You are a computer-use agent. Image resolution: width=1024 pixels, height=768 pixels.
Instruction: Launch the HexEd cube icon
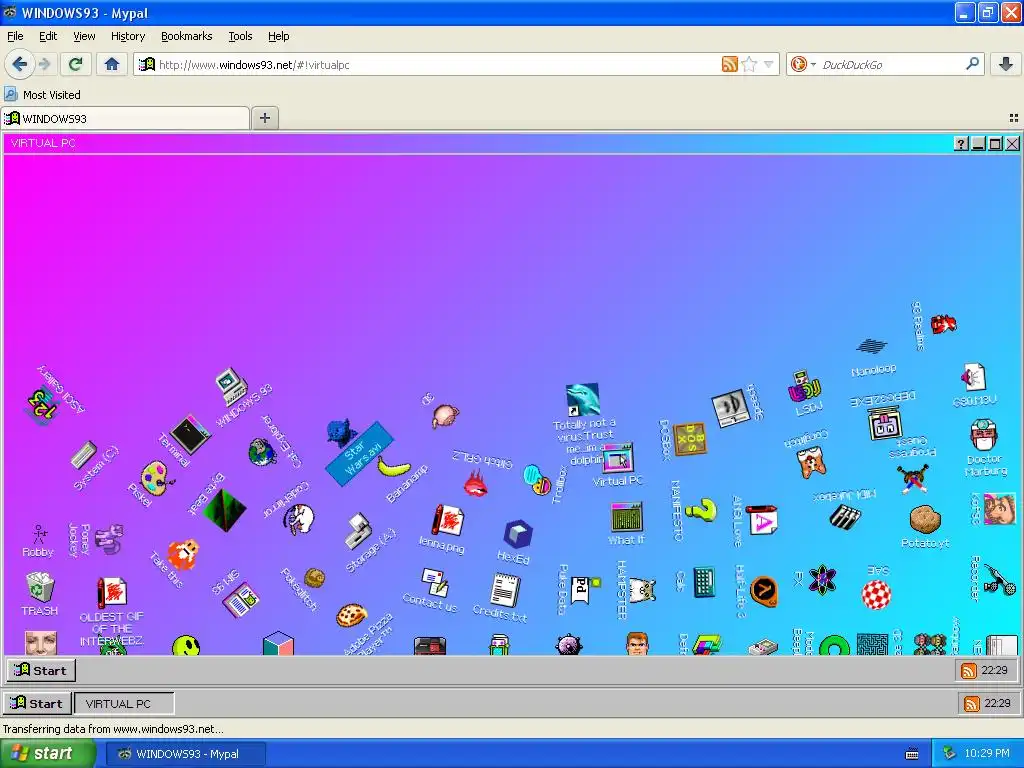(x=518, y=534)
